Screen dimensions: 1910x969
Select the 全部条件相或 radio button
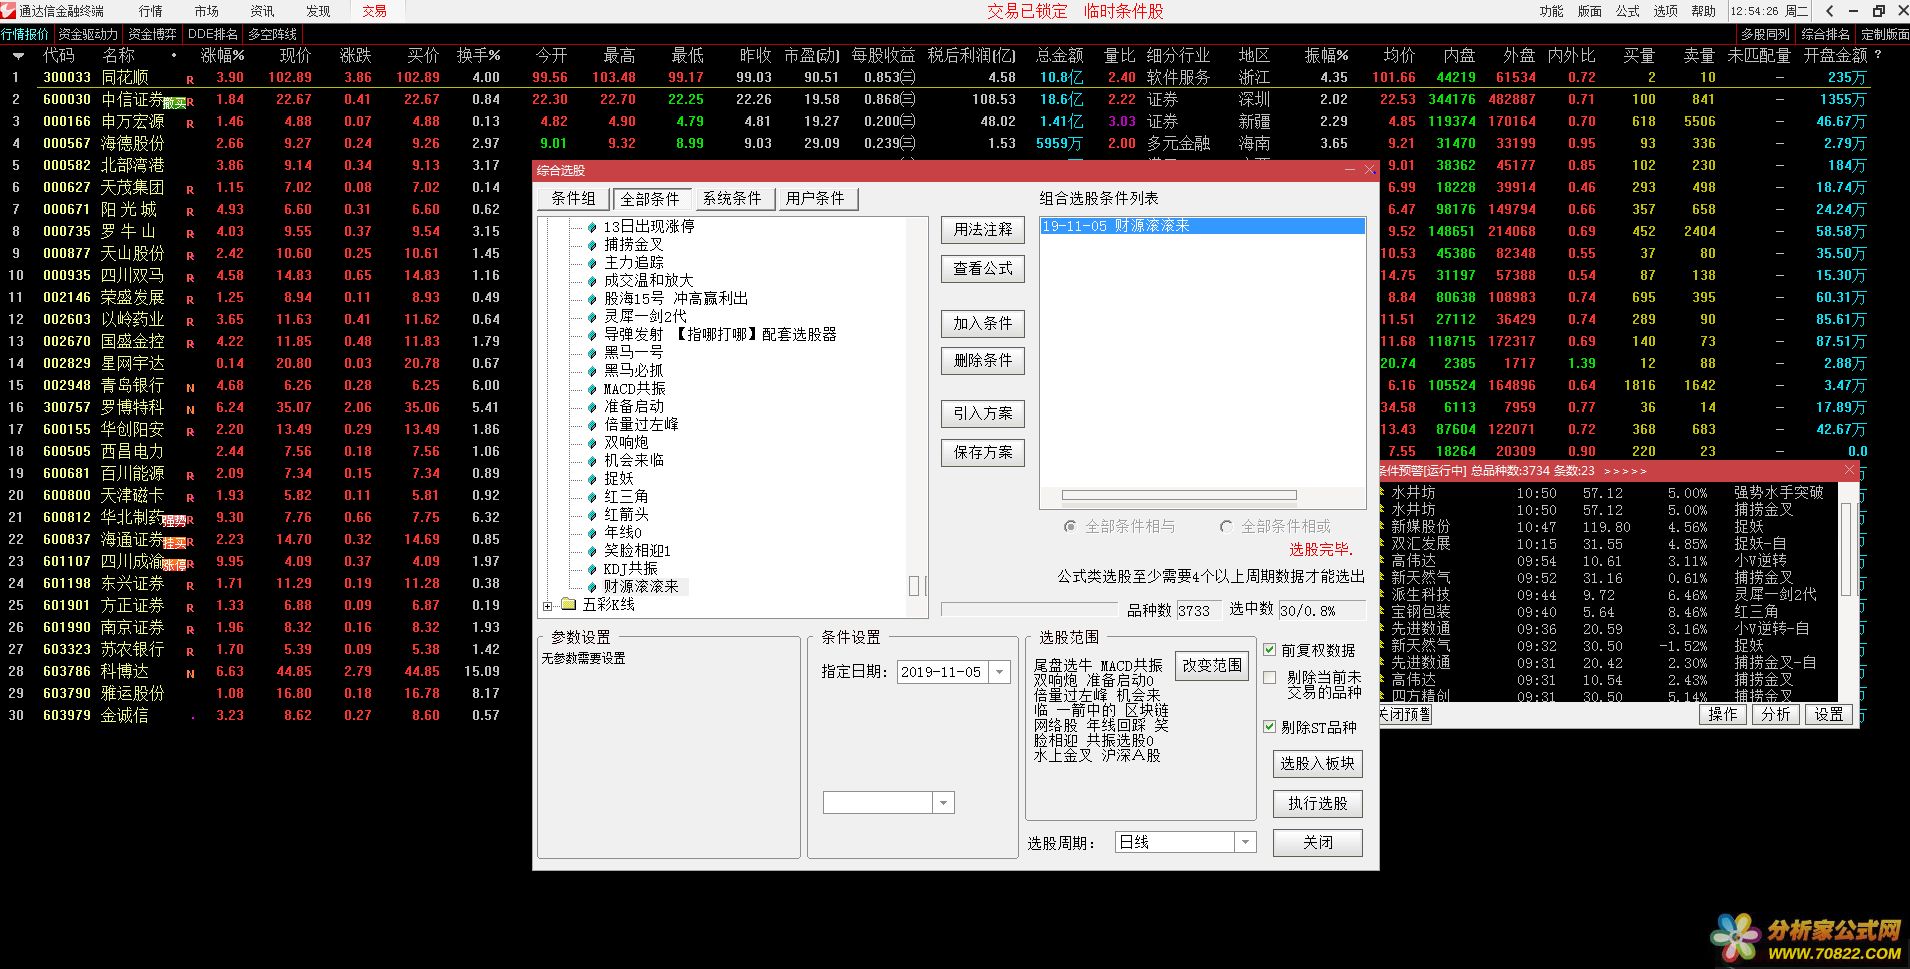1226,526
